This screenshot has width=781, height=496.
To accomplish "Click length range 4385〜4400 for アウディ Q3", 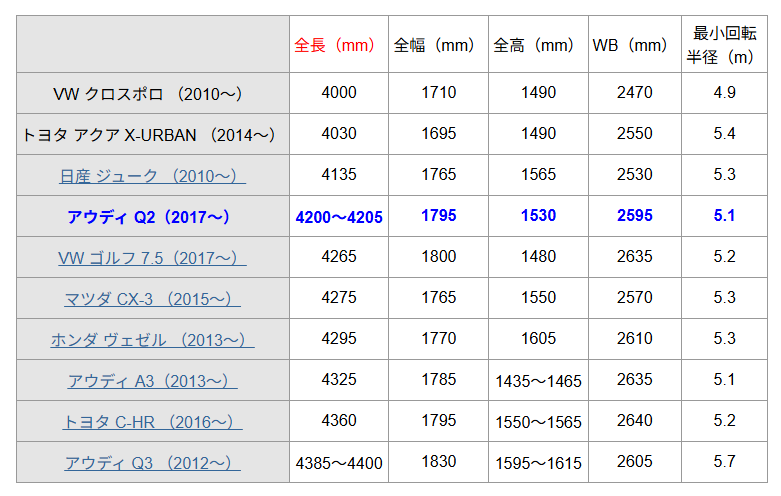I will click(339, 463).
